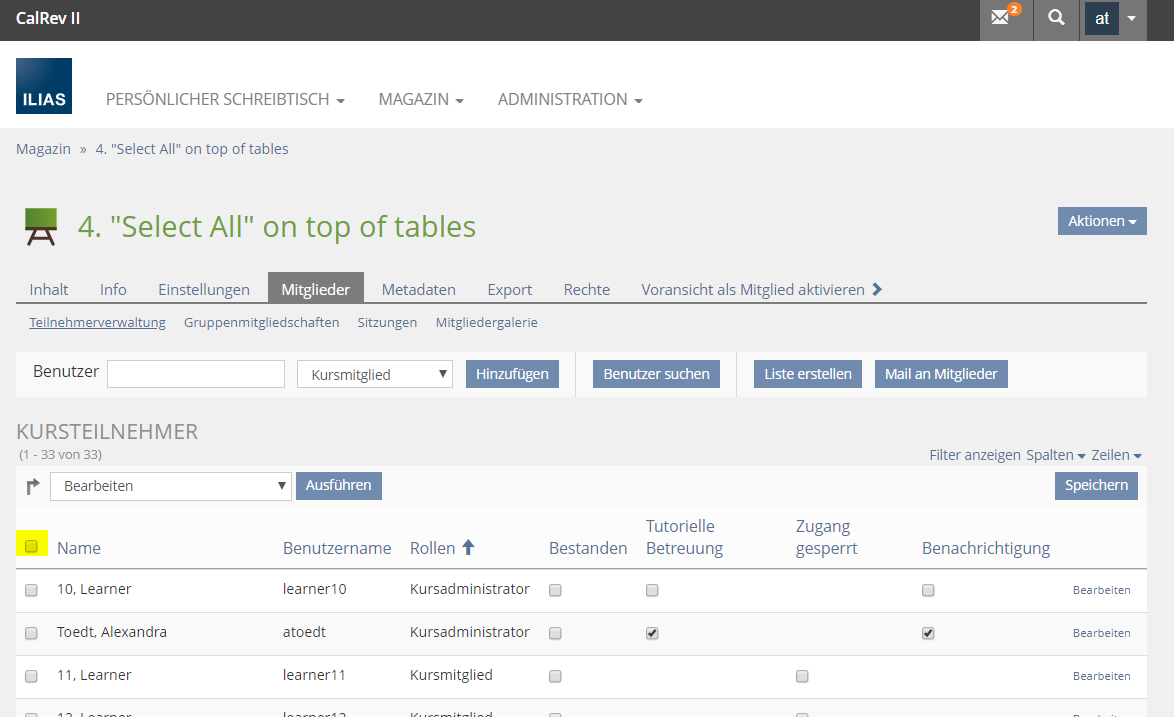1174x717 pixels.
Task: Toggle the select-all checkbox in header
Action: point(31,546)
